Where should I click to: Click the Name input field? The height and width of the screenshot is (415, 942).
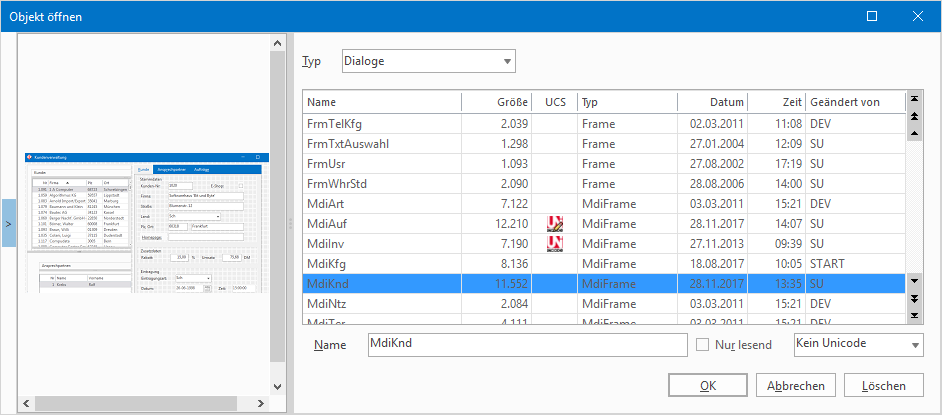tap(525, 344)
